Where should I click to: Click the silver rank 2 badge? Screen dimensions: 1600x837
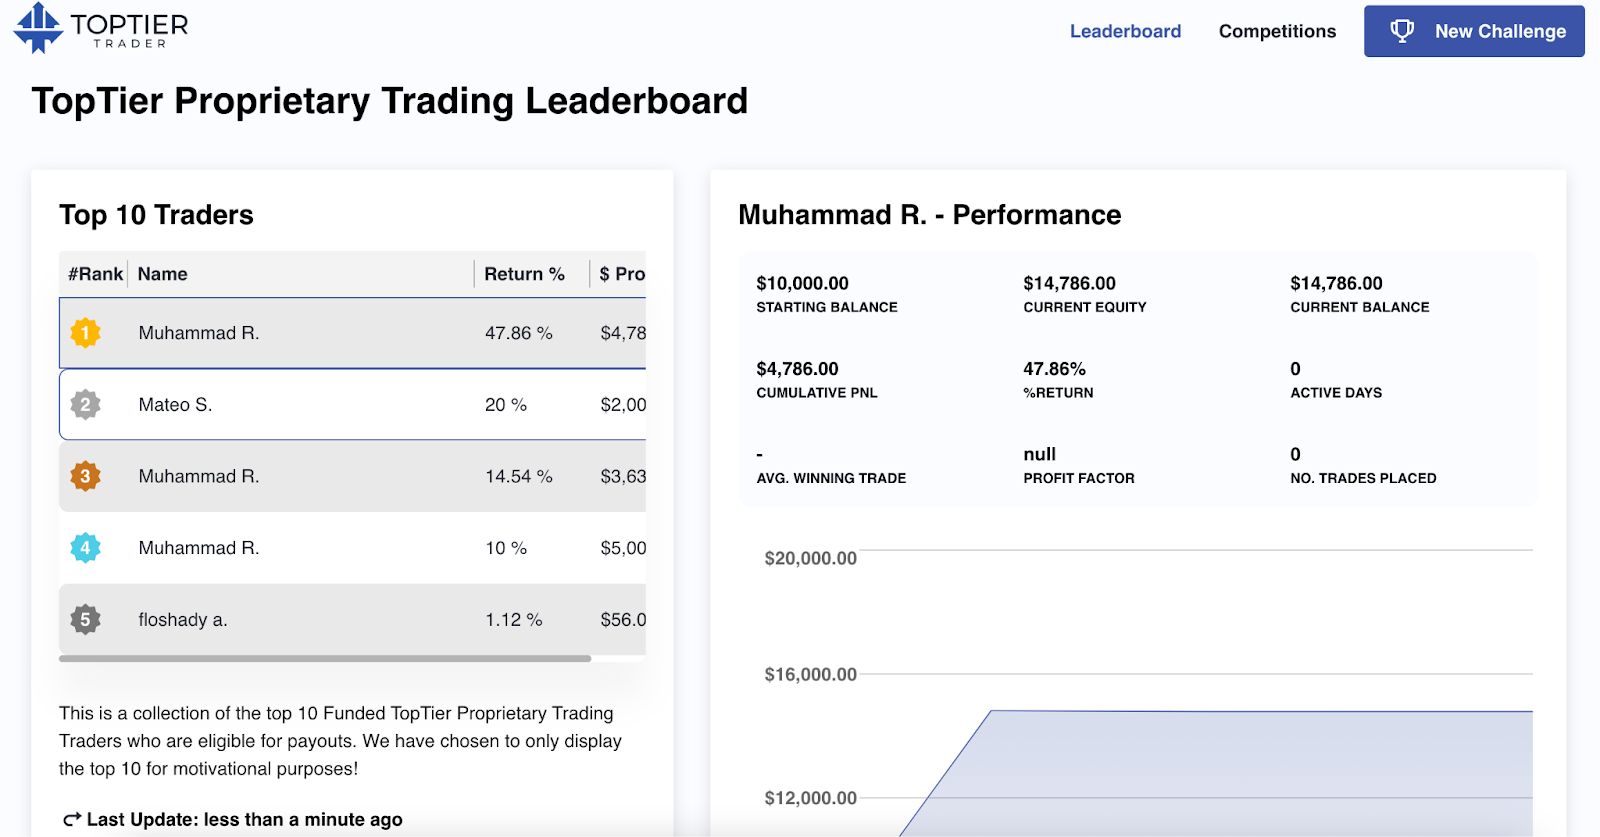tap(85, 405)
